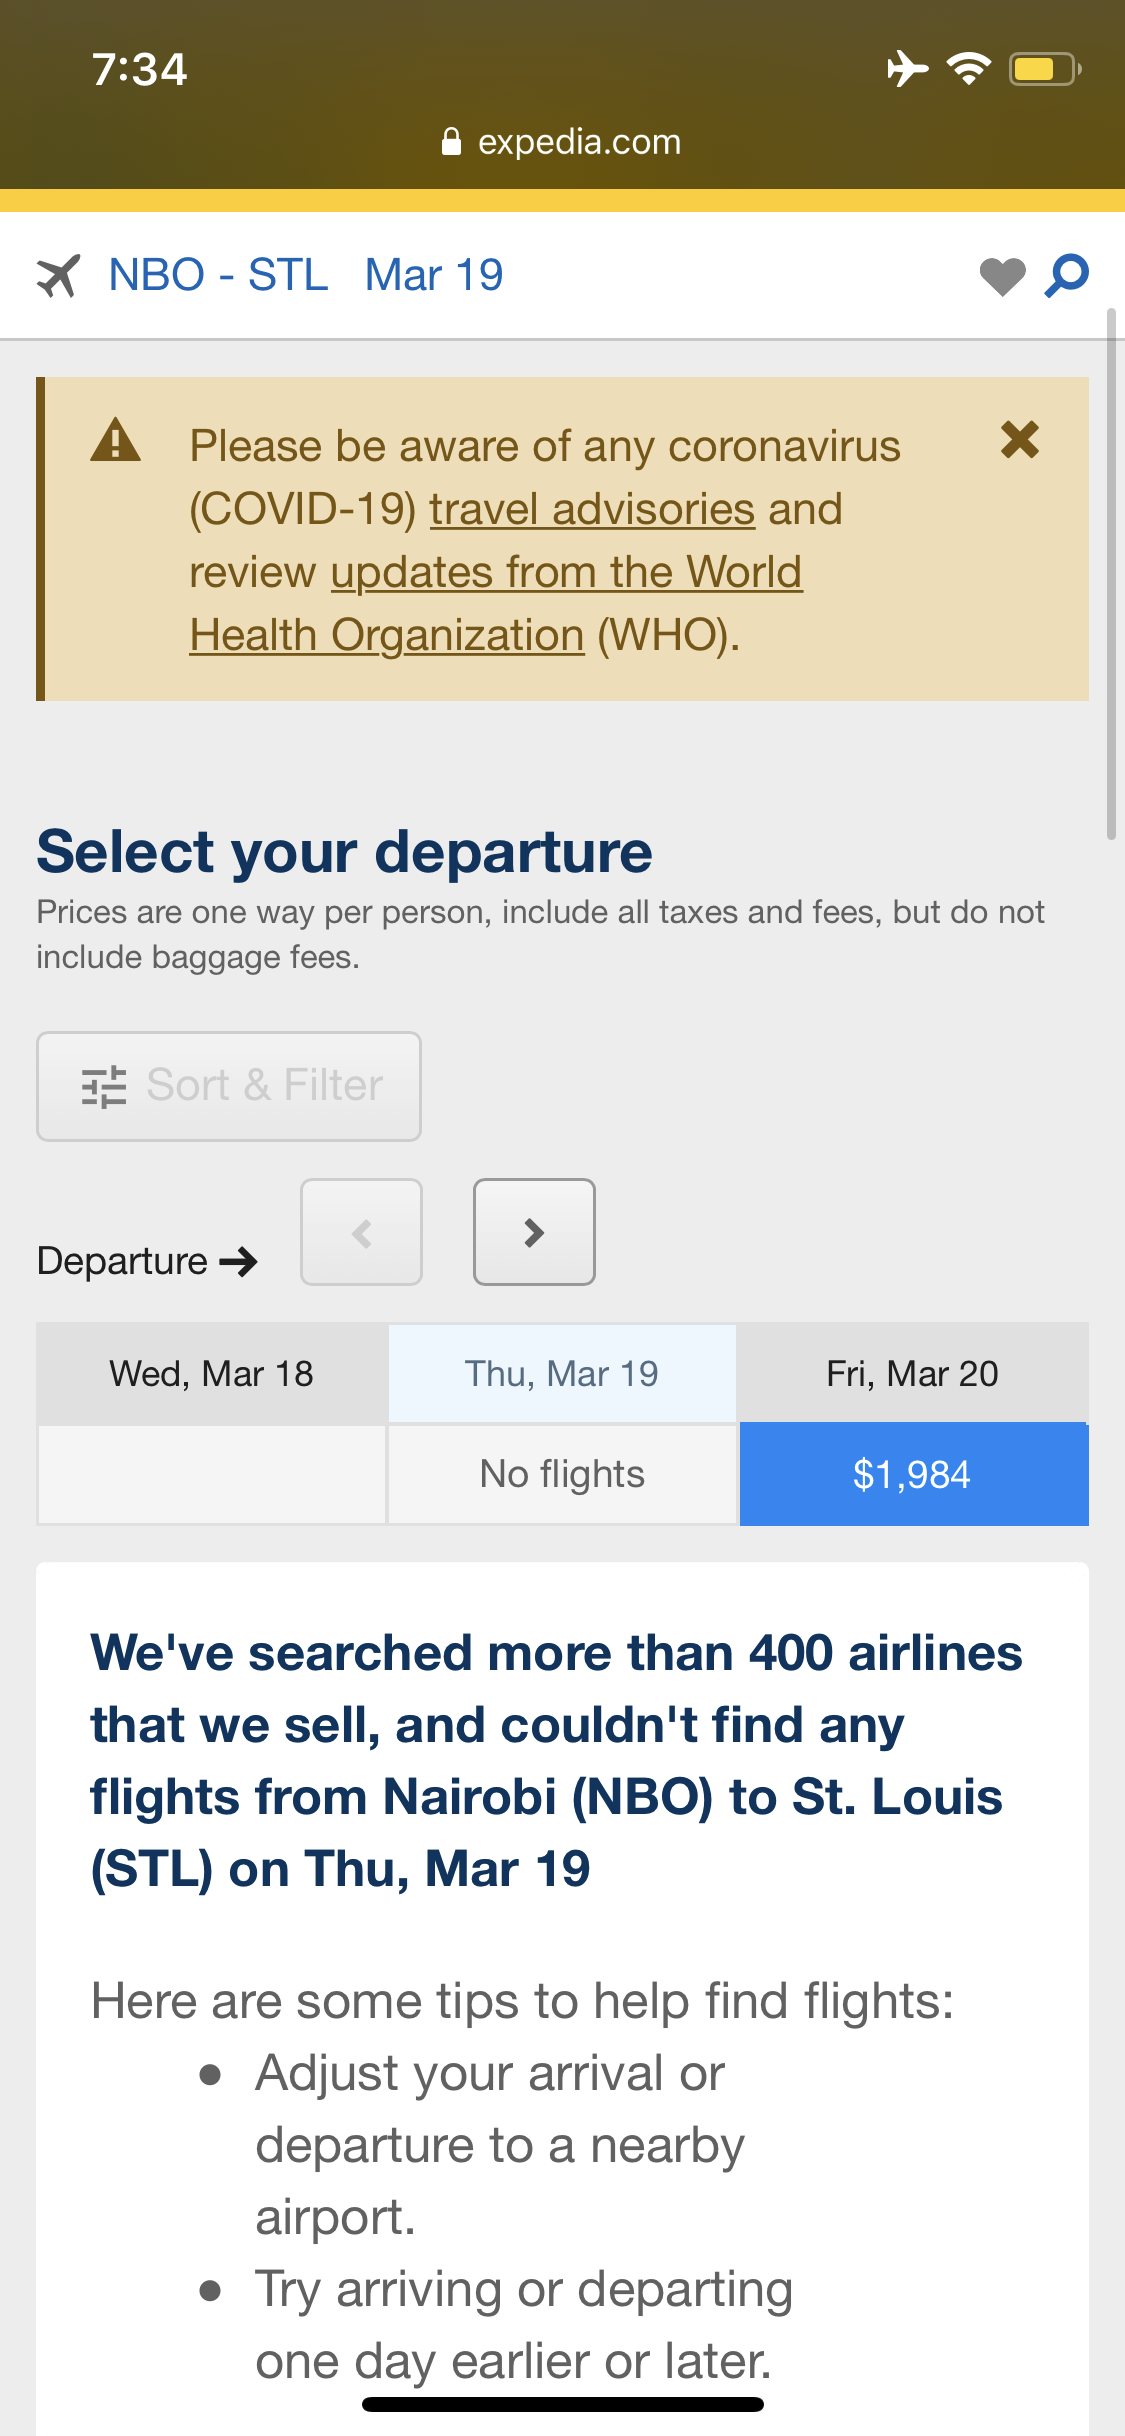The height and width of the screenshot is (2436, 1125).
Task: Tap the No flights cell for Thursday
Action: (562, 1475)
